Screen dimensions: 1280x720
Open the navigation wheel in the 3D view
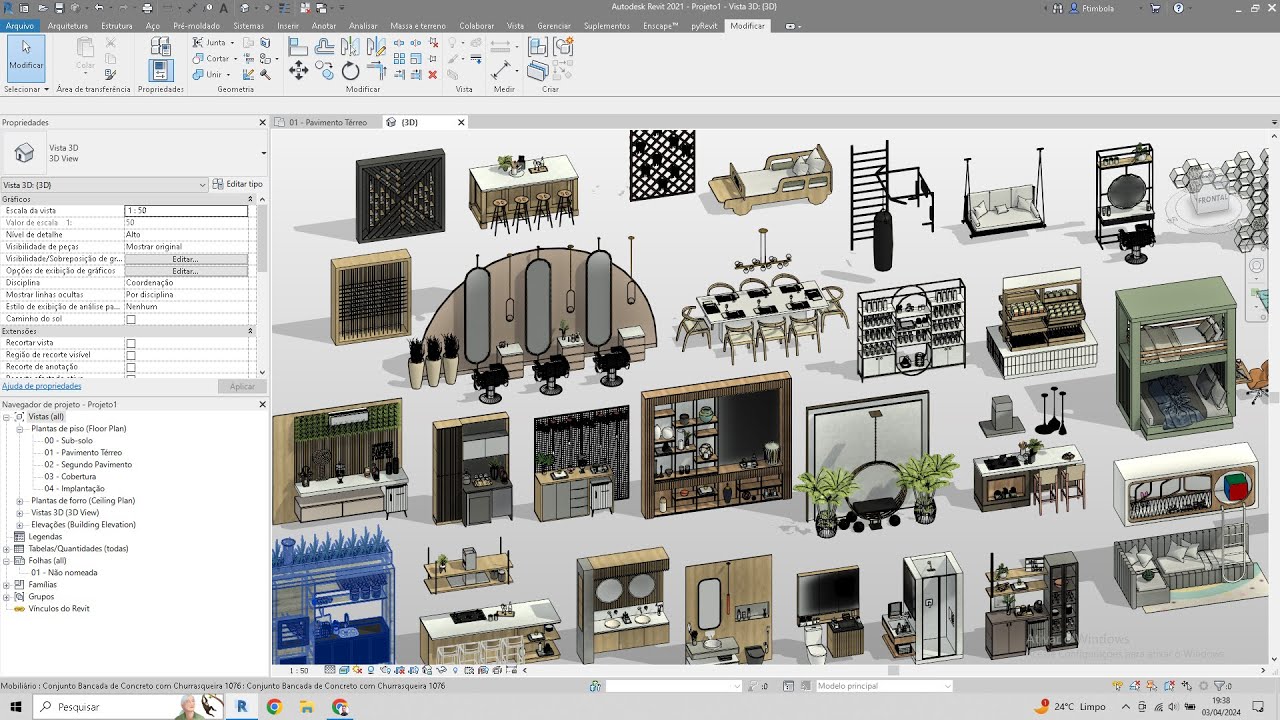pyautogui.click(x=1257, y=267)
